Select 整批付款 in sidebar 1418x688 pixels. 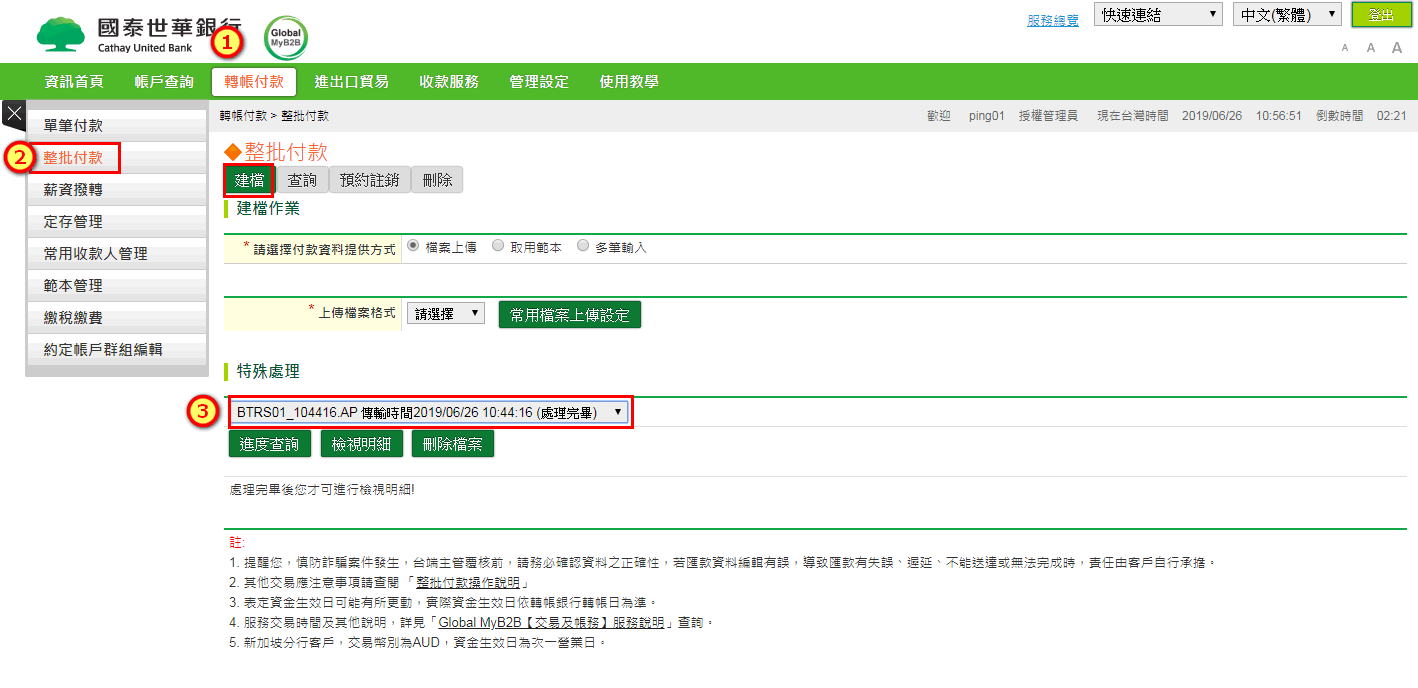tap(116, 158)
